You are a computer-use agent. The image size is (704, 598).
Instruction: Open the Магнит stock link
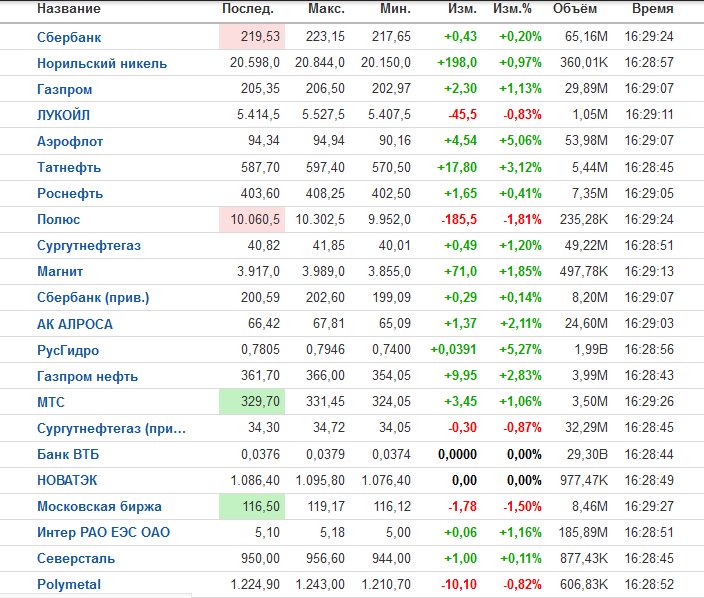(60, 272)
